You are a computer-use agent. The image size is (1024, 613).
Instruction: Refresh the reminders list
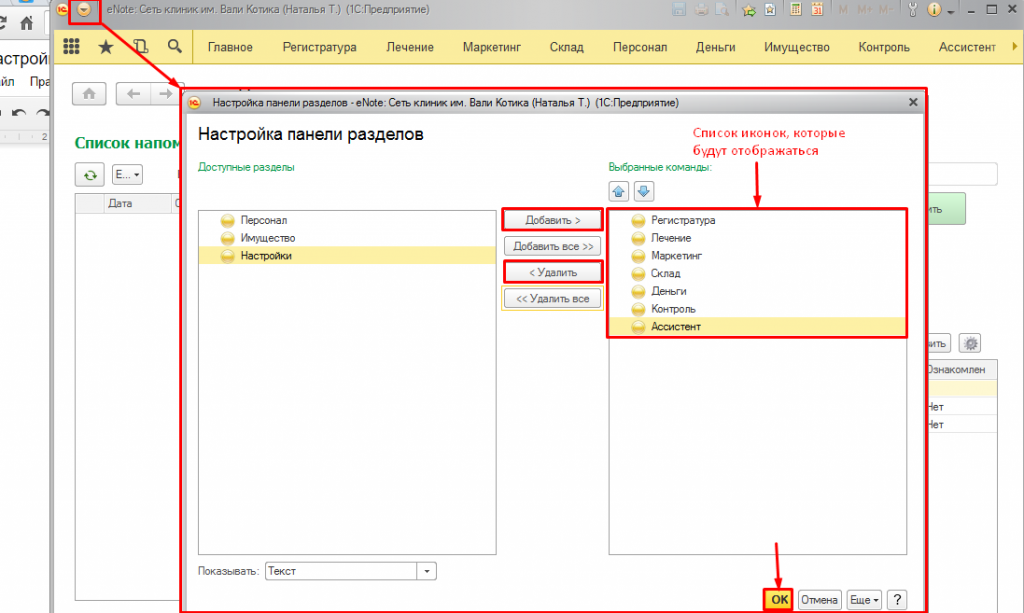[89, 175]
